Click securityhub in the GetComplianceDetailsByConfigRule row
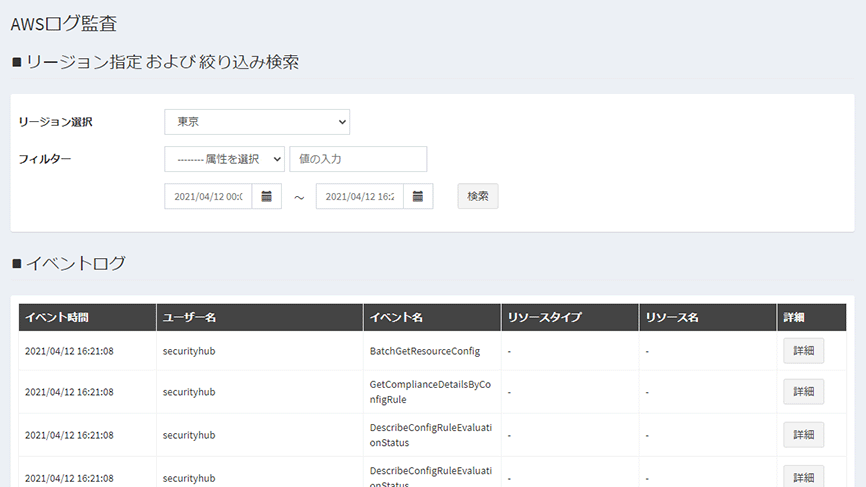 point(189,391)
